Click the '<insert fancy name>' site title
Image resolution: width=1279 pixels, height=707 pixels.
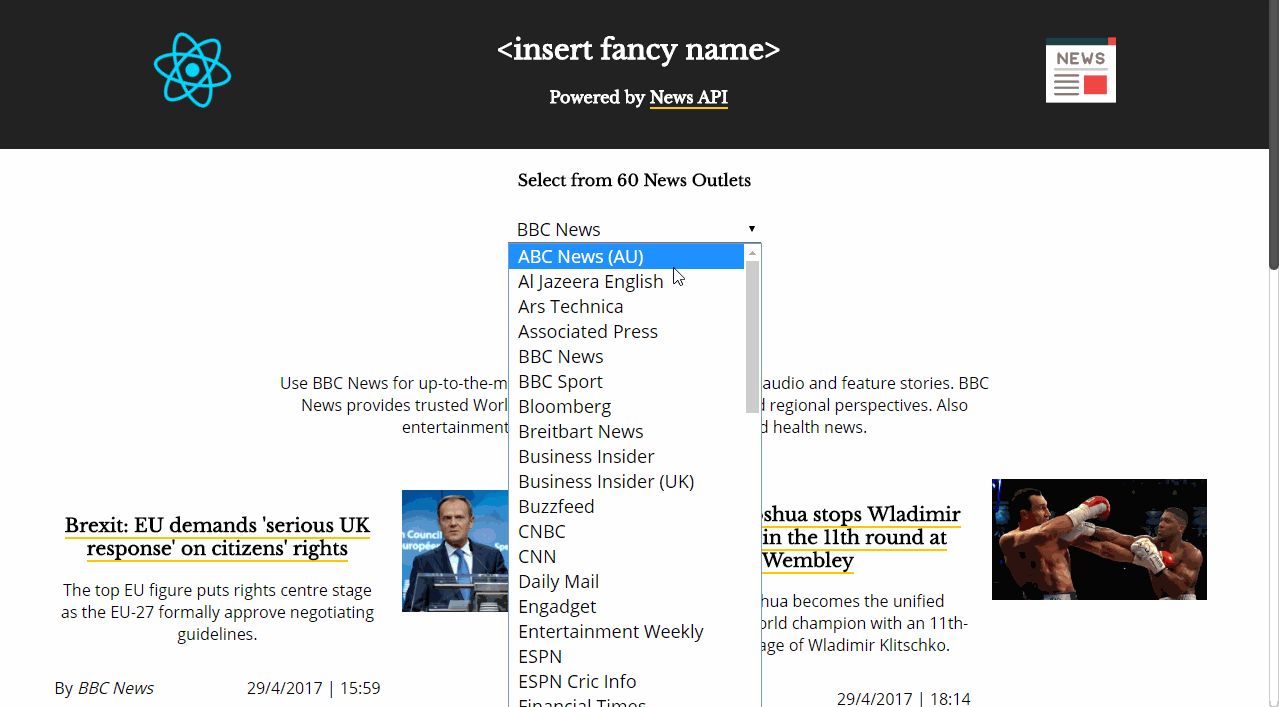coord(638,49)
